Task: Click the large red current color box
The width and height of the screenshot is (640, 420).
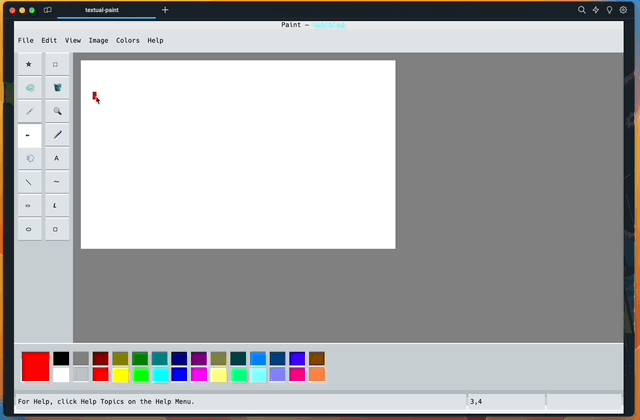Action: point(36,366)
